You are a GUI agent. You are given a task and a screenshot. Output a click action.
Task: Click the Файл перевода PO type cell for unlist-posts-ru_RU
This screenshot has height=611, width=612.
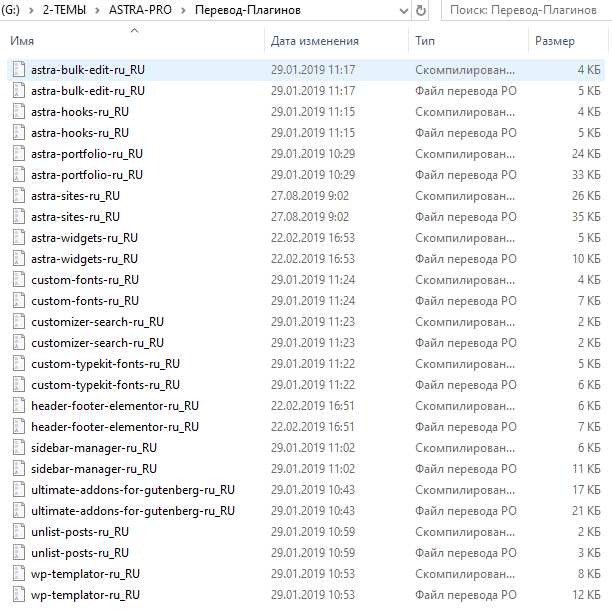466,553
